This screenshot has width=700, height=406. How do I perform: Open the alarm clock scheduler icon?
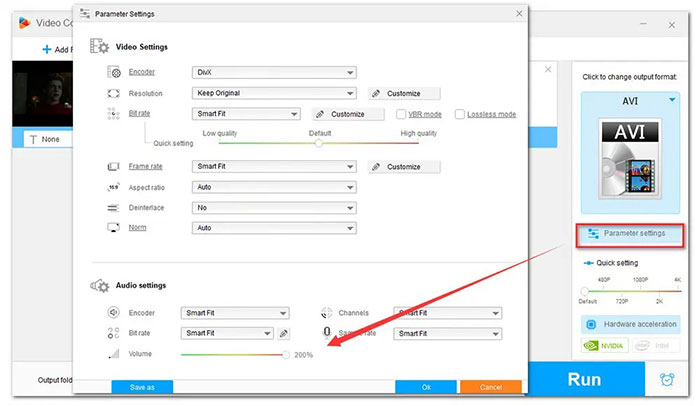point(667,380)
